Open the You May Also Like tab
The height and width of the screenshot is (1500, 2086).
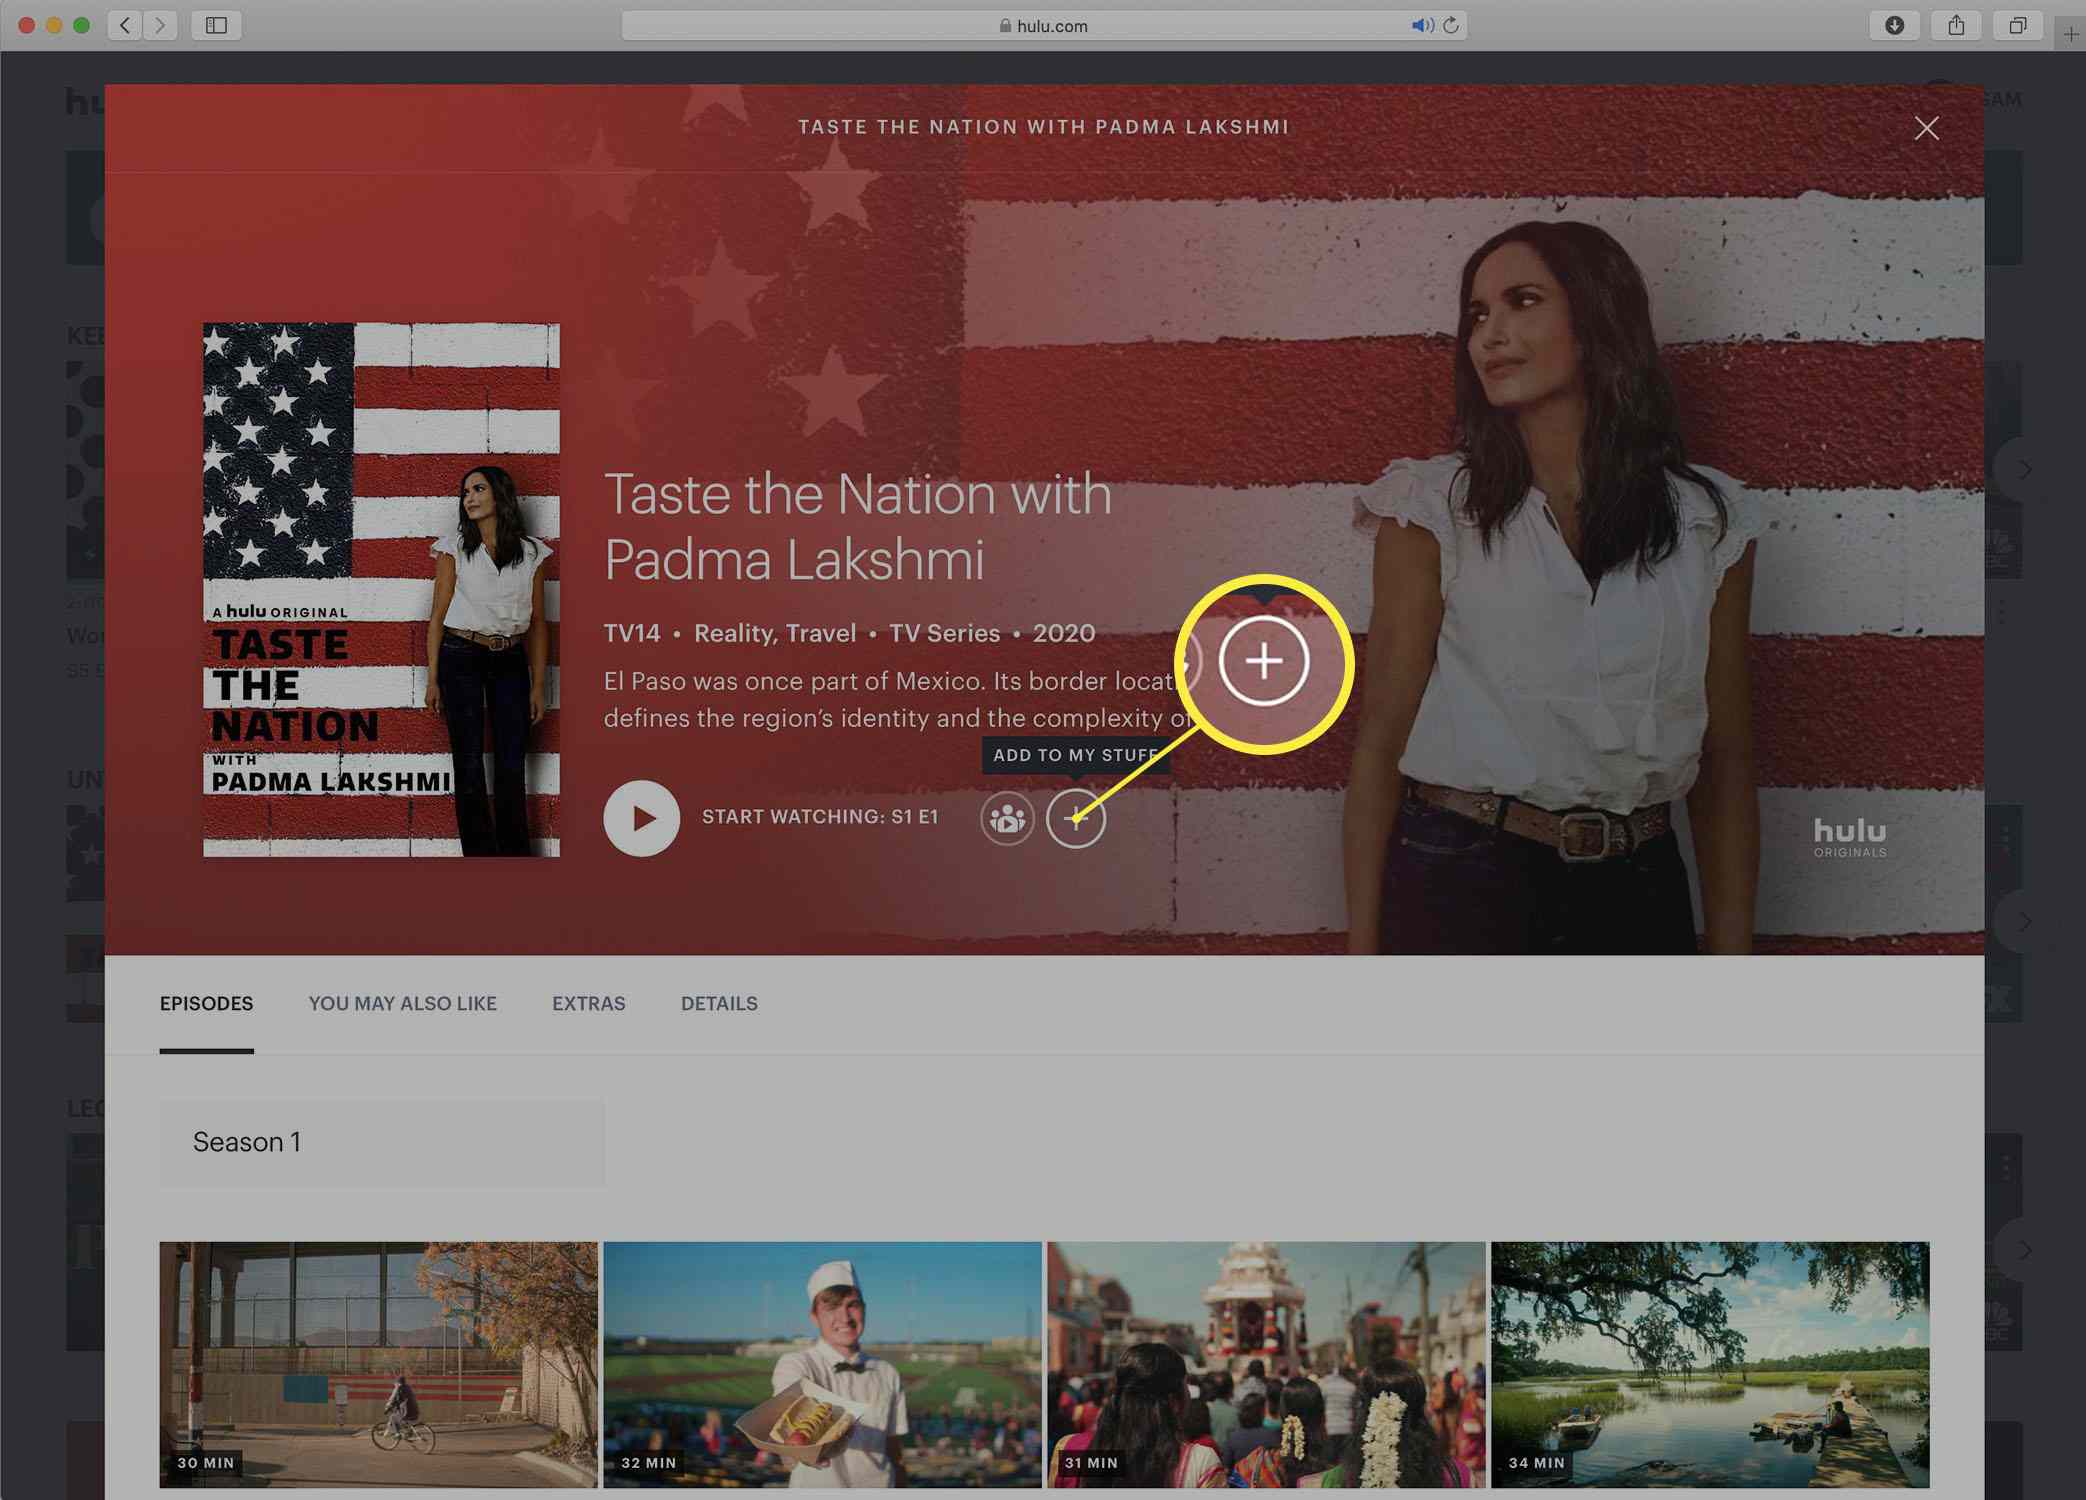(402, 1003)
